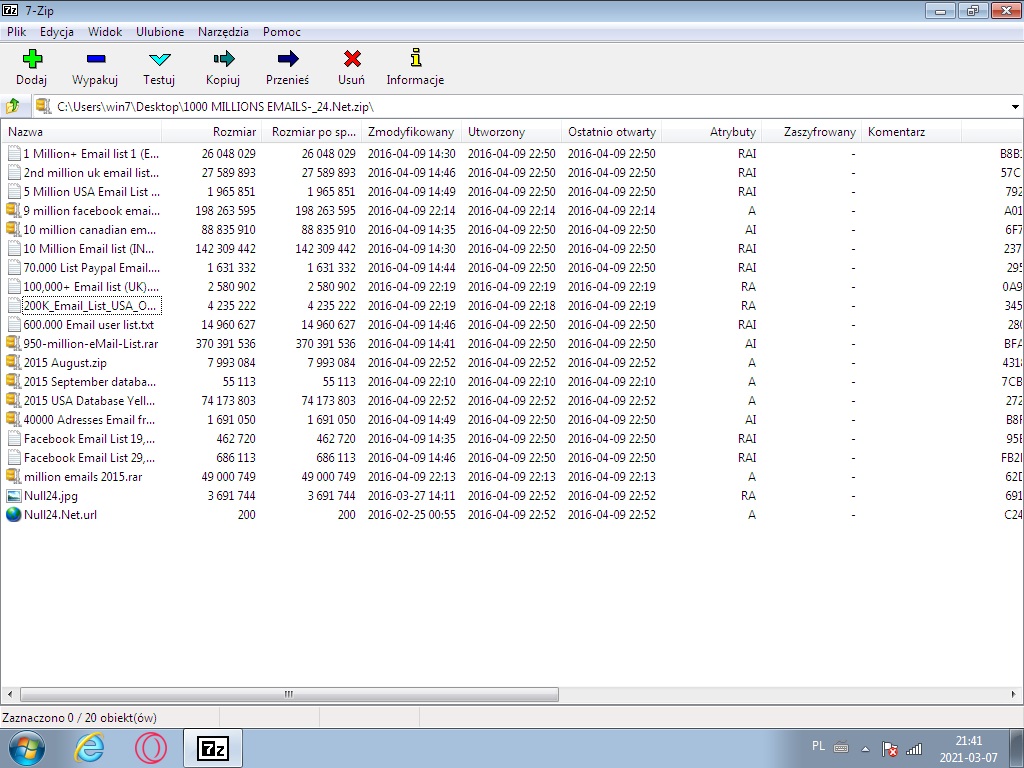This screenshot has height=768, width=1024.
Task: Run archive test with Testuj checkmark icon
Action: 159,59
